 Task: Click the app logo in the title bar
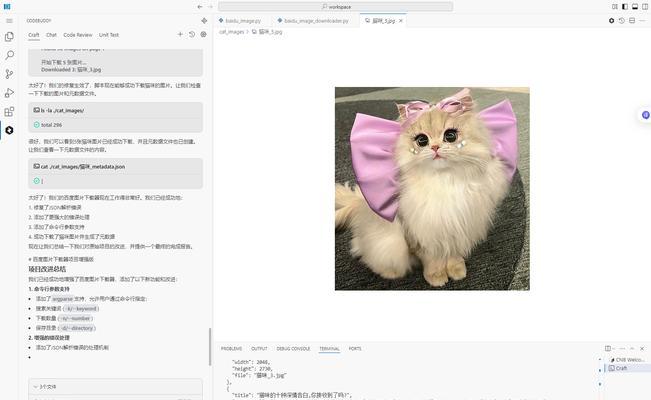(x=7, y=7)
